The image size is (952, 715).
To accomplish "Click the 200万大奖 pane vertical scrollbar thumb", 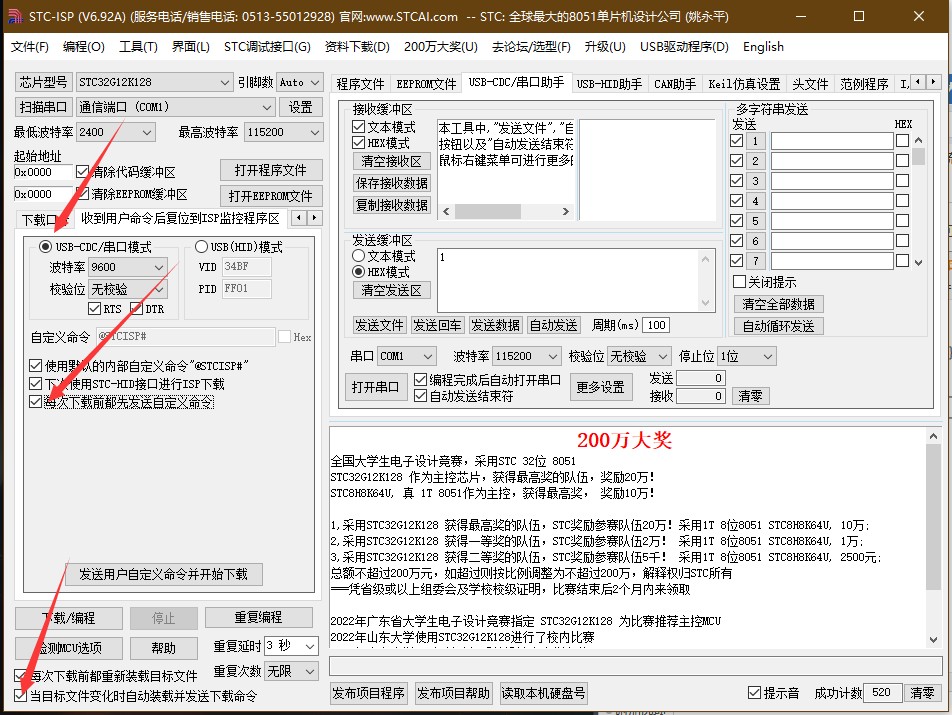I will coord(933,516).
